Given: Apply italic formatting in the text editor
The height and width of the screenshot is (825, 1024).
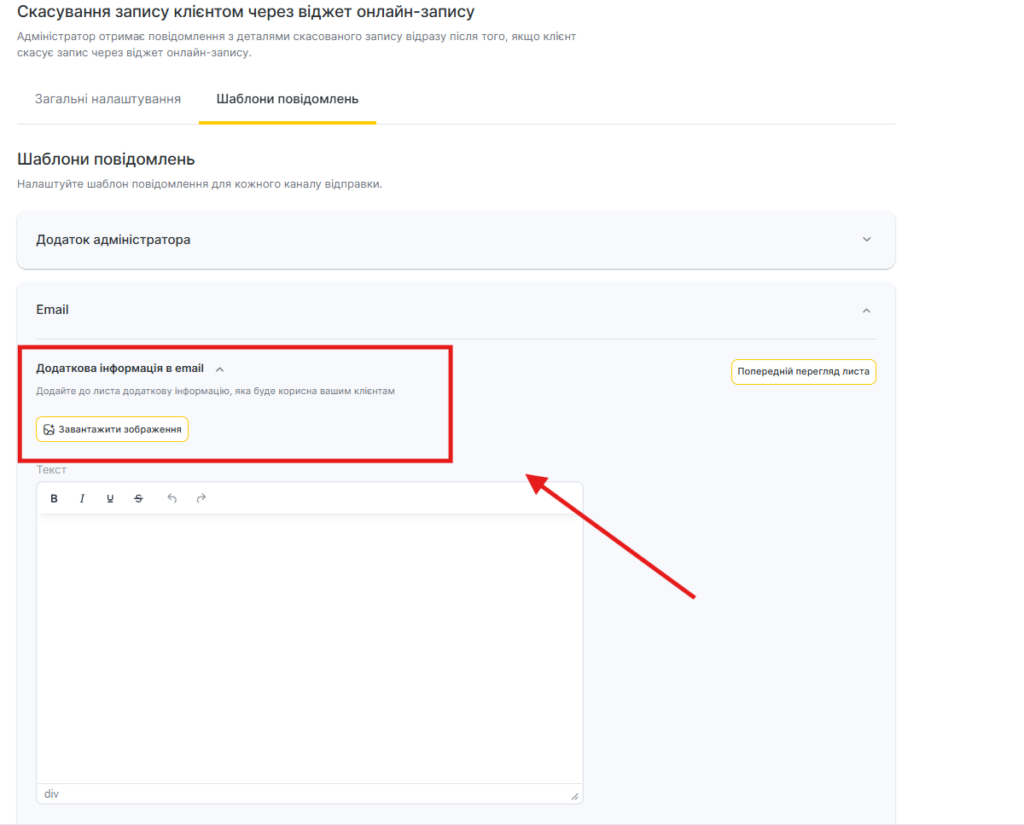Looking at the screenshot, I should [x=82, y=498].
